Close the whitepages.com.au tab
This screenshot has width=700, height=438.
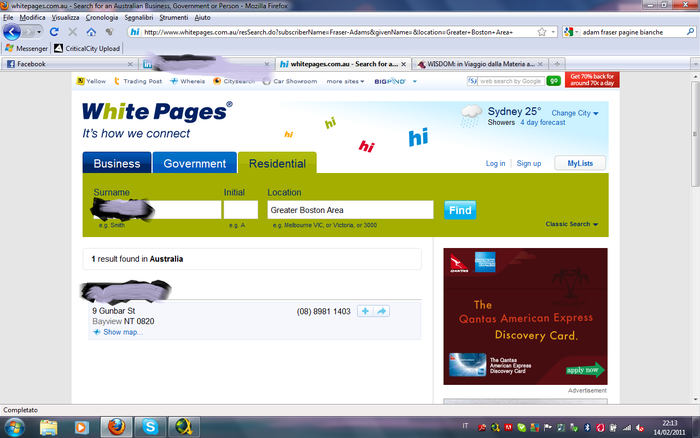point(403,64)
